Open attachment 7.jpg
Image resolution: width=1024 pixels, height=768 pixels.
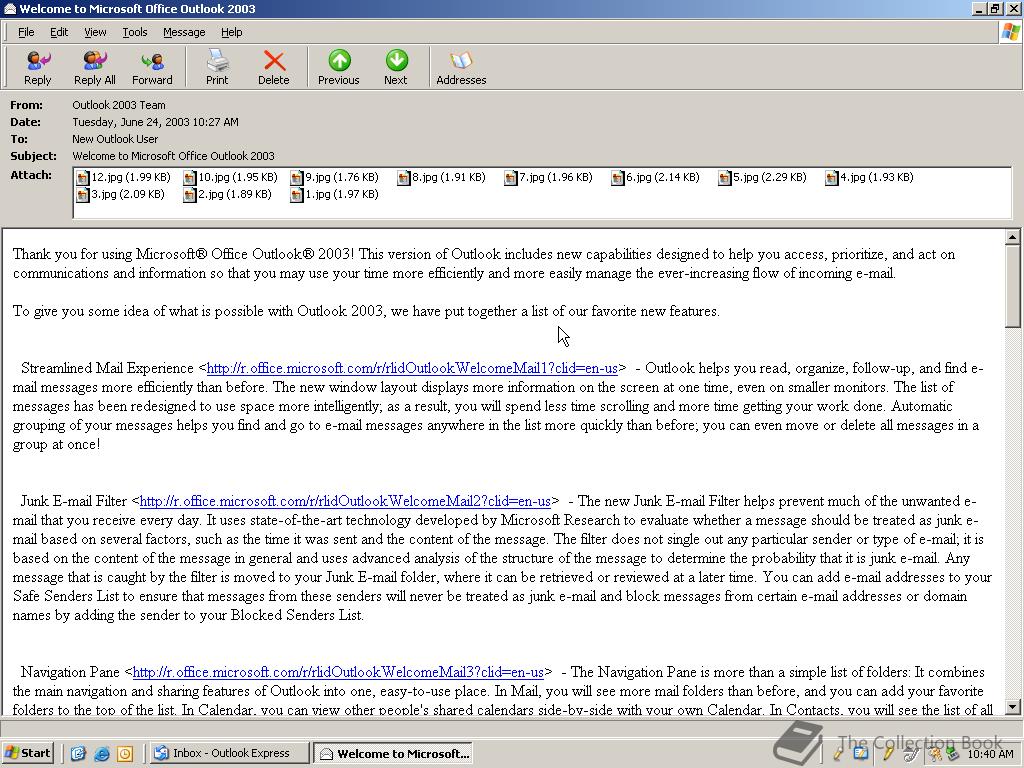549,177
